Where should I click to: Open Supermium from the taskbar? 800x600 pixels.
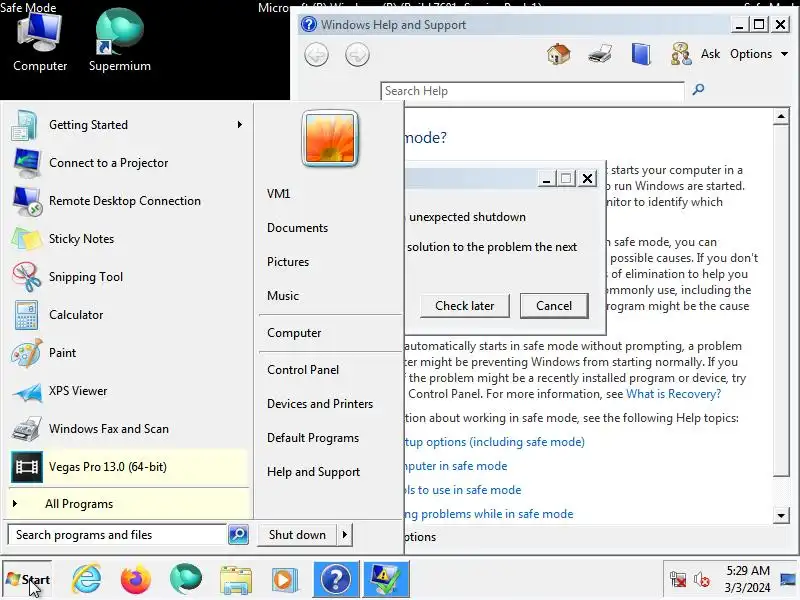pyautogui.click(x=185, y=580)
